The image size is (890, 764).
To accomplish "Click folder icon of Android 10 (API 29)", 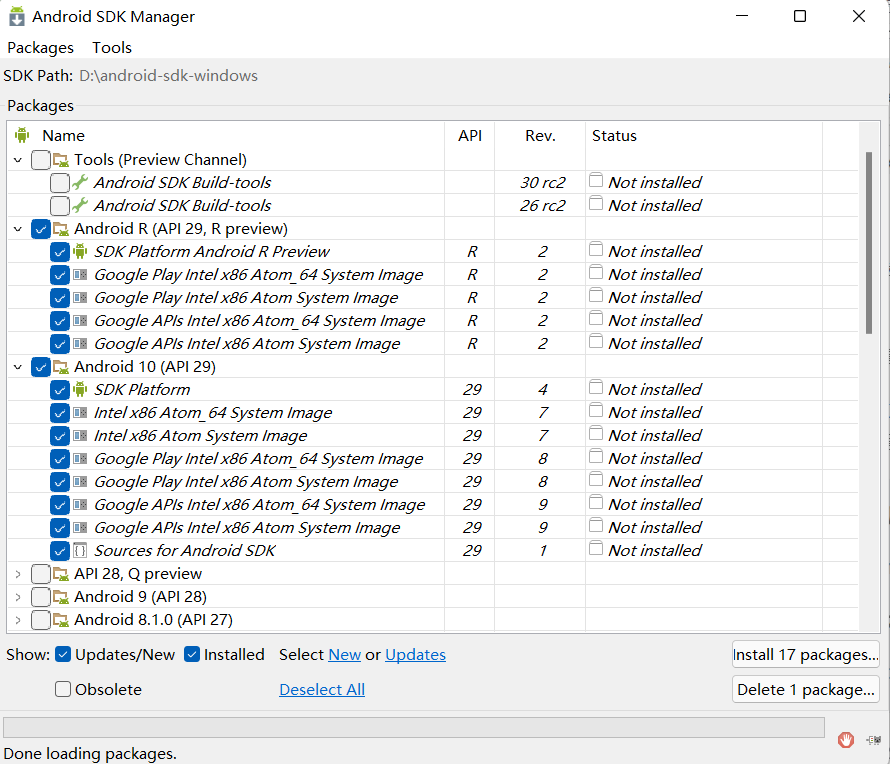I will pos(61,367).
